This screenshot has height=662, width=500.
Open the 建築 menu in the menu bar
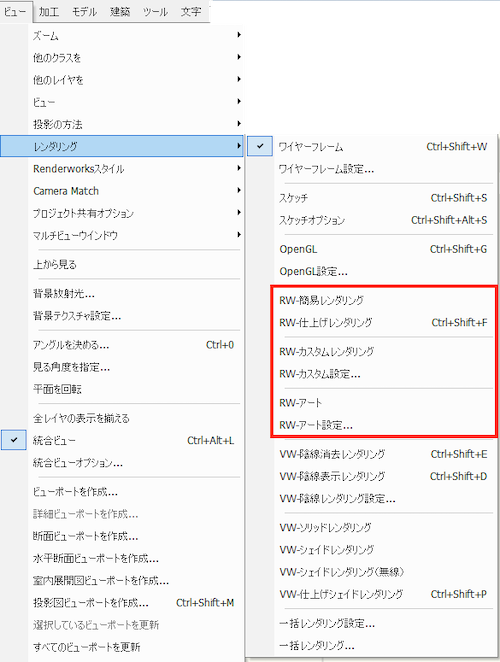click(120, 11)
